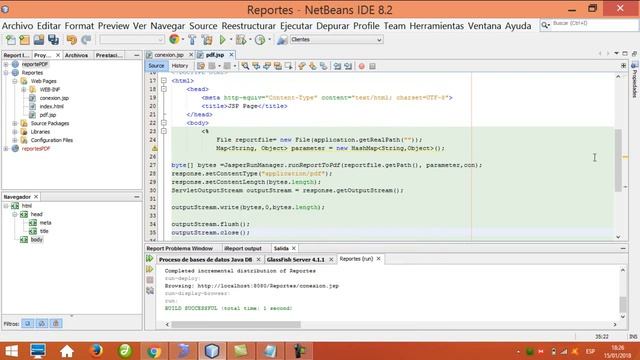Toggle the third Navigator filter button
This screenshot has width=640, height=360.
(x=56, y=323)
